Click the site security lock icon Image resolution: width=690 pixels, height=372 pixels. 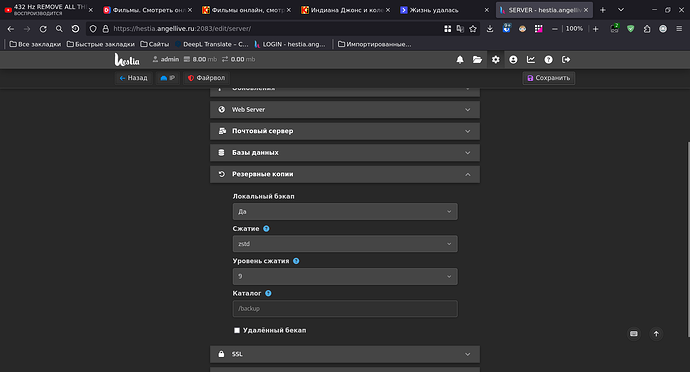106,29
